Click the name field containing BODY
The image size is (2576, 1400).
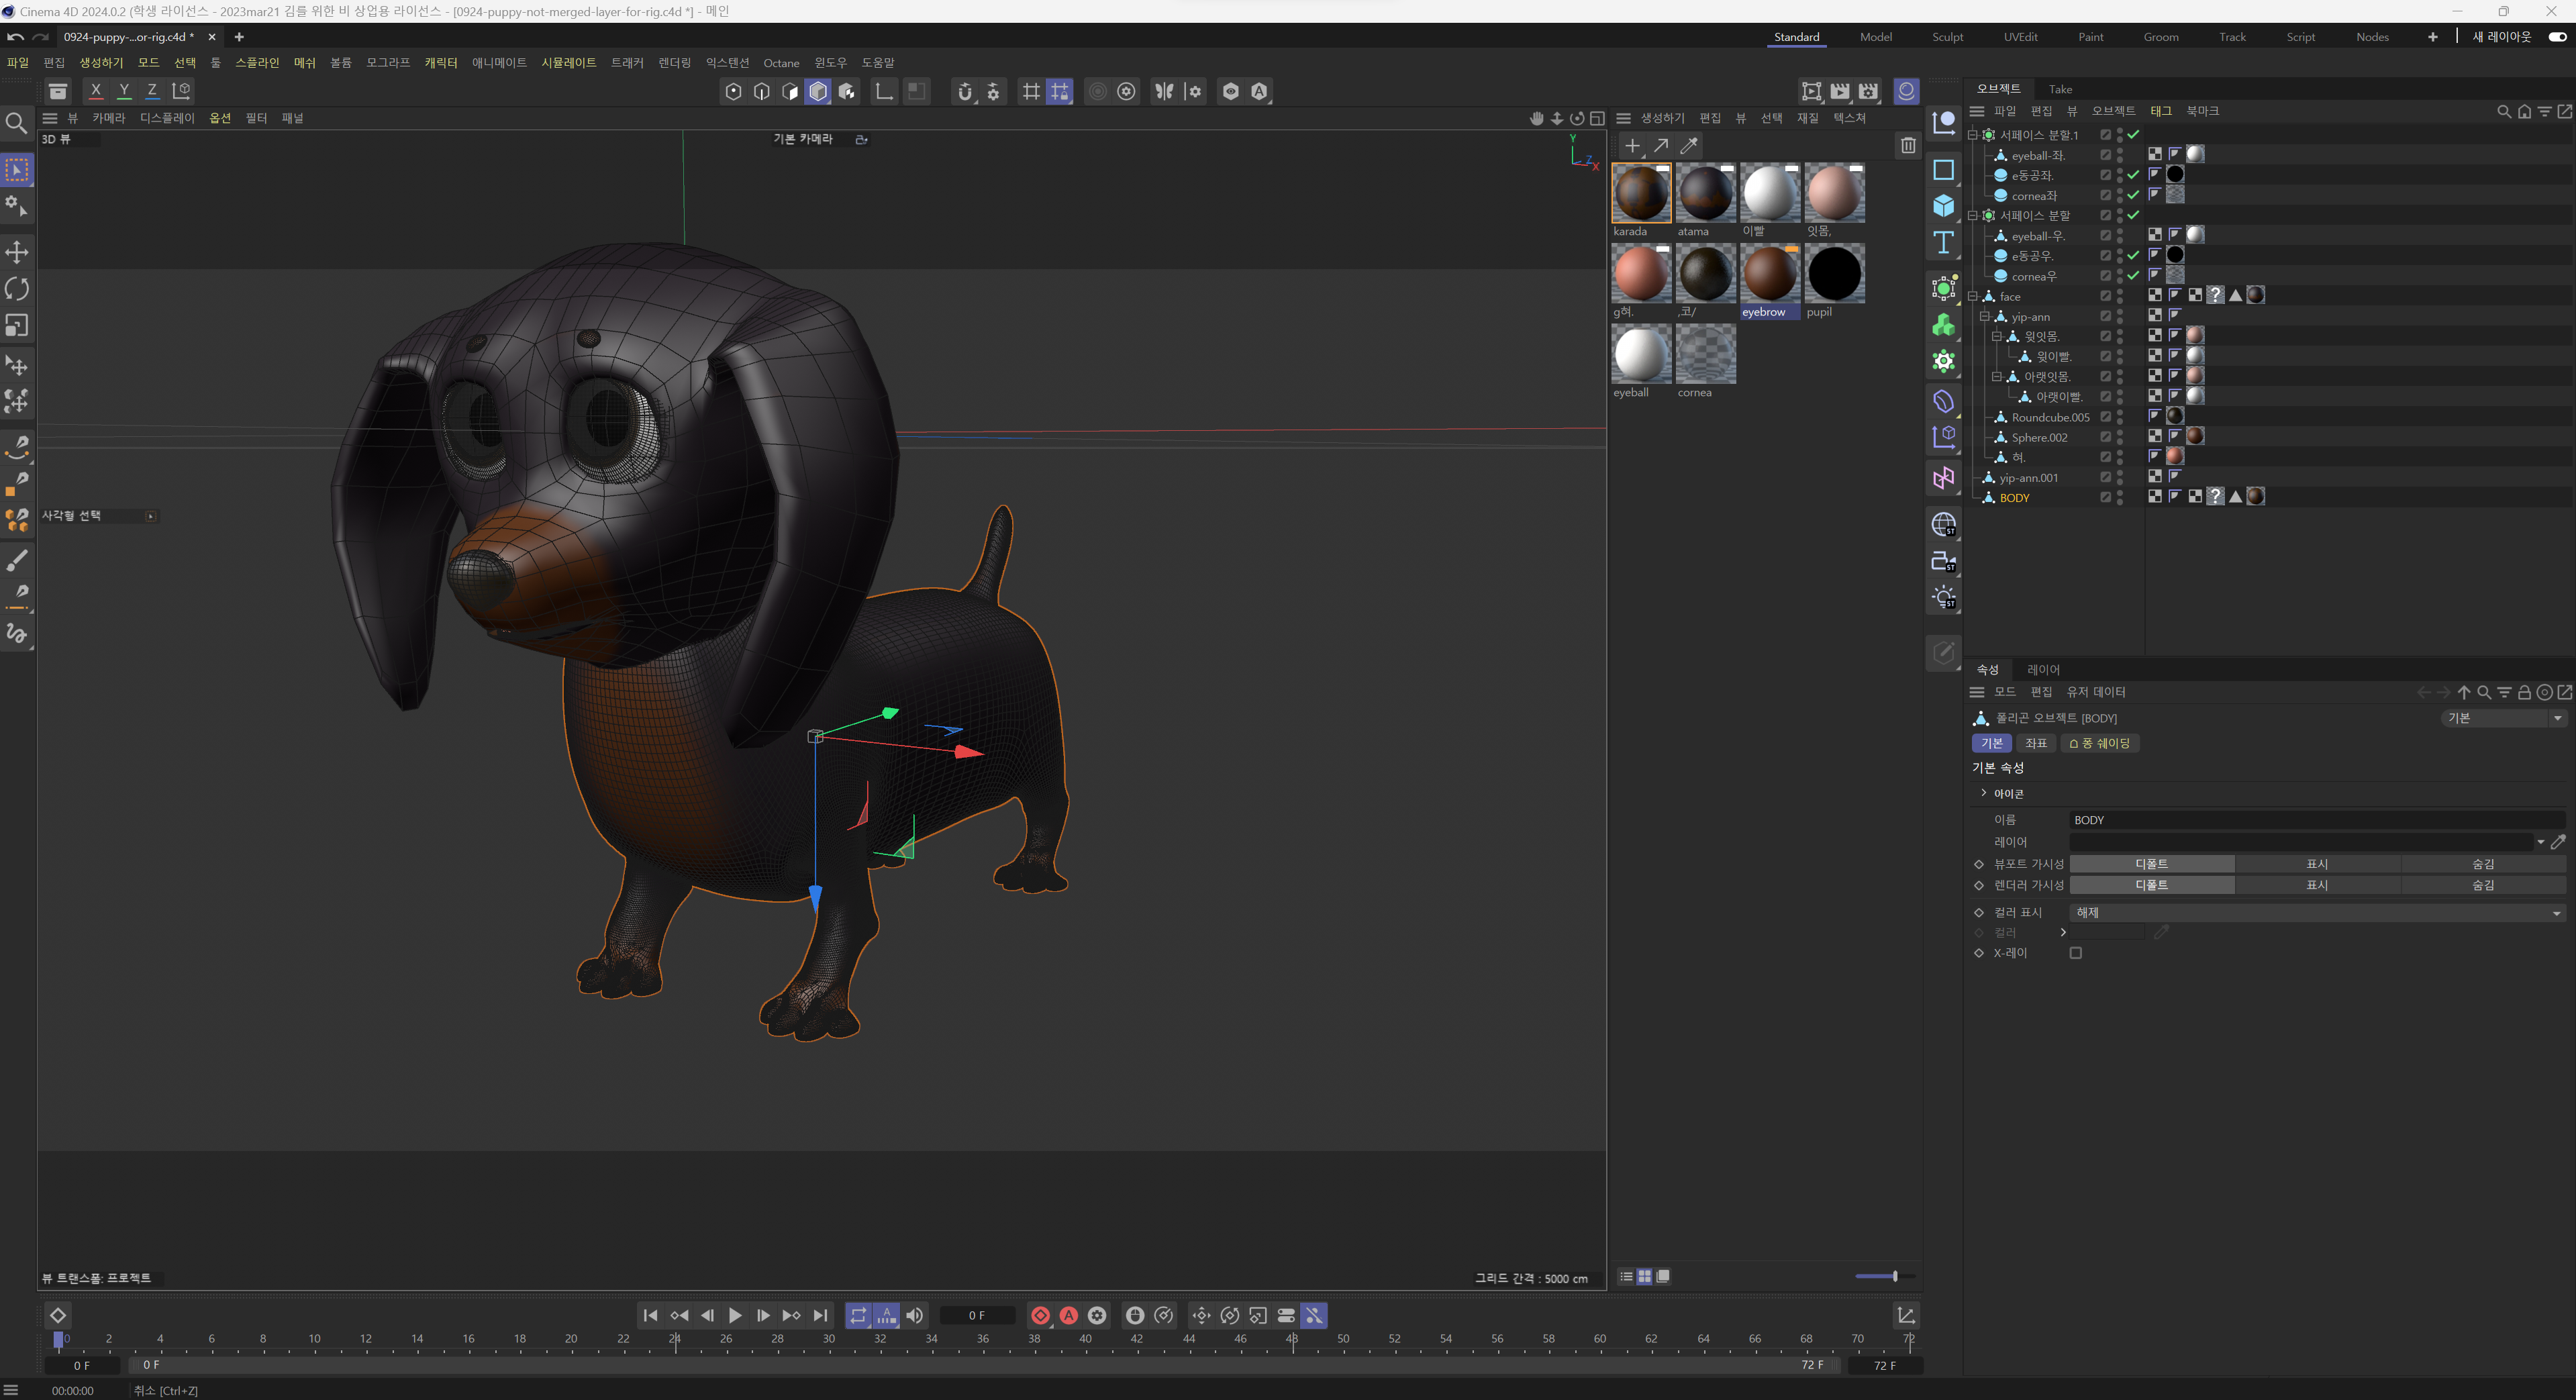point(2316,820)
